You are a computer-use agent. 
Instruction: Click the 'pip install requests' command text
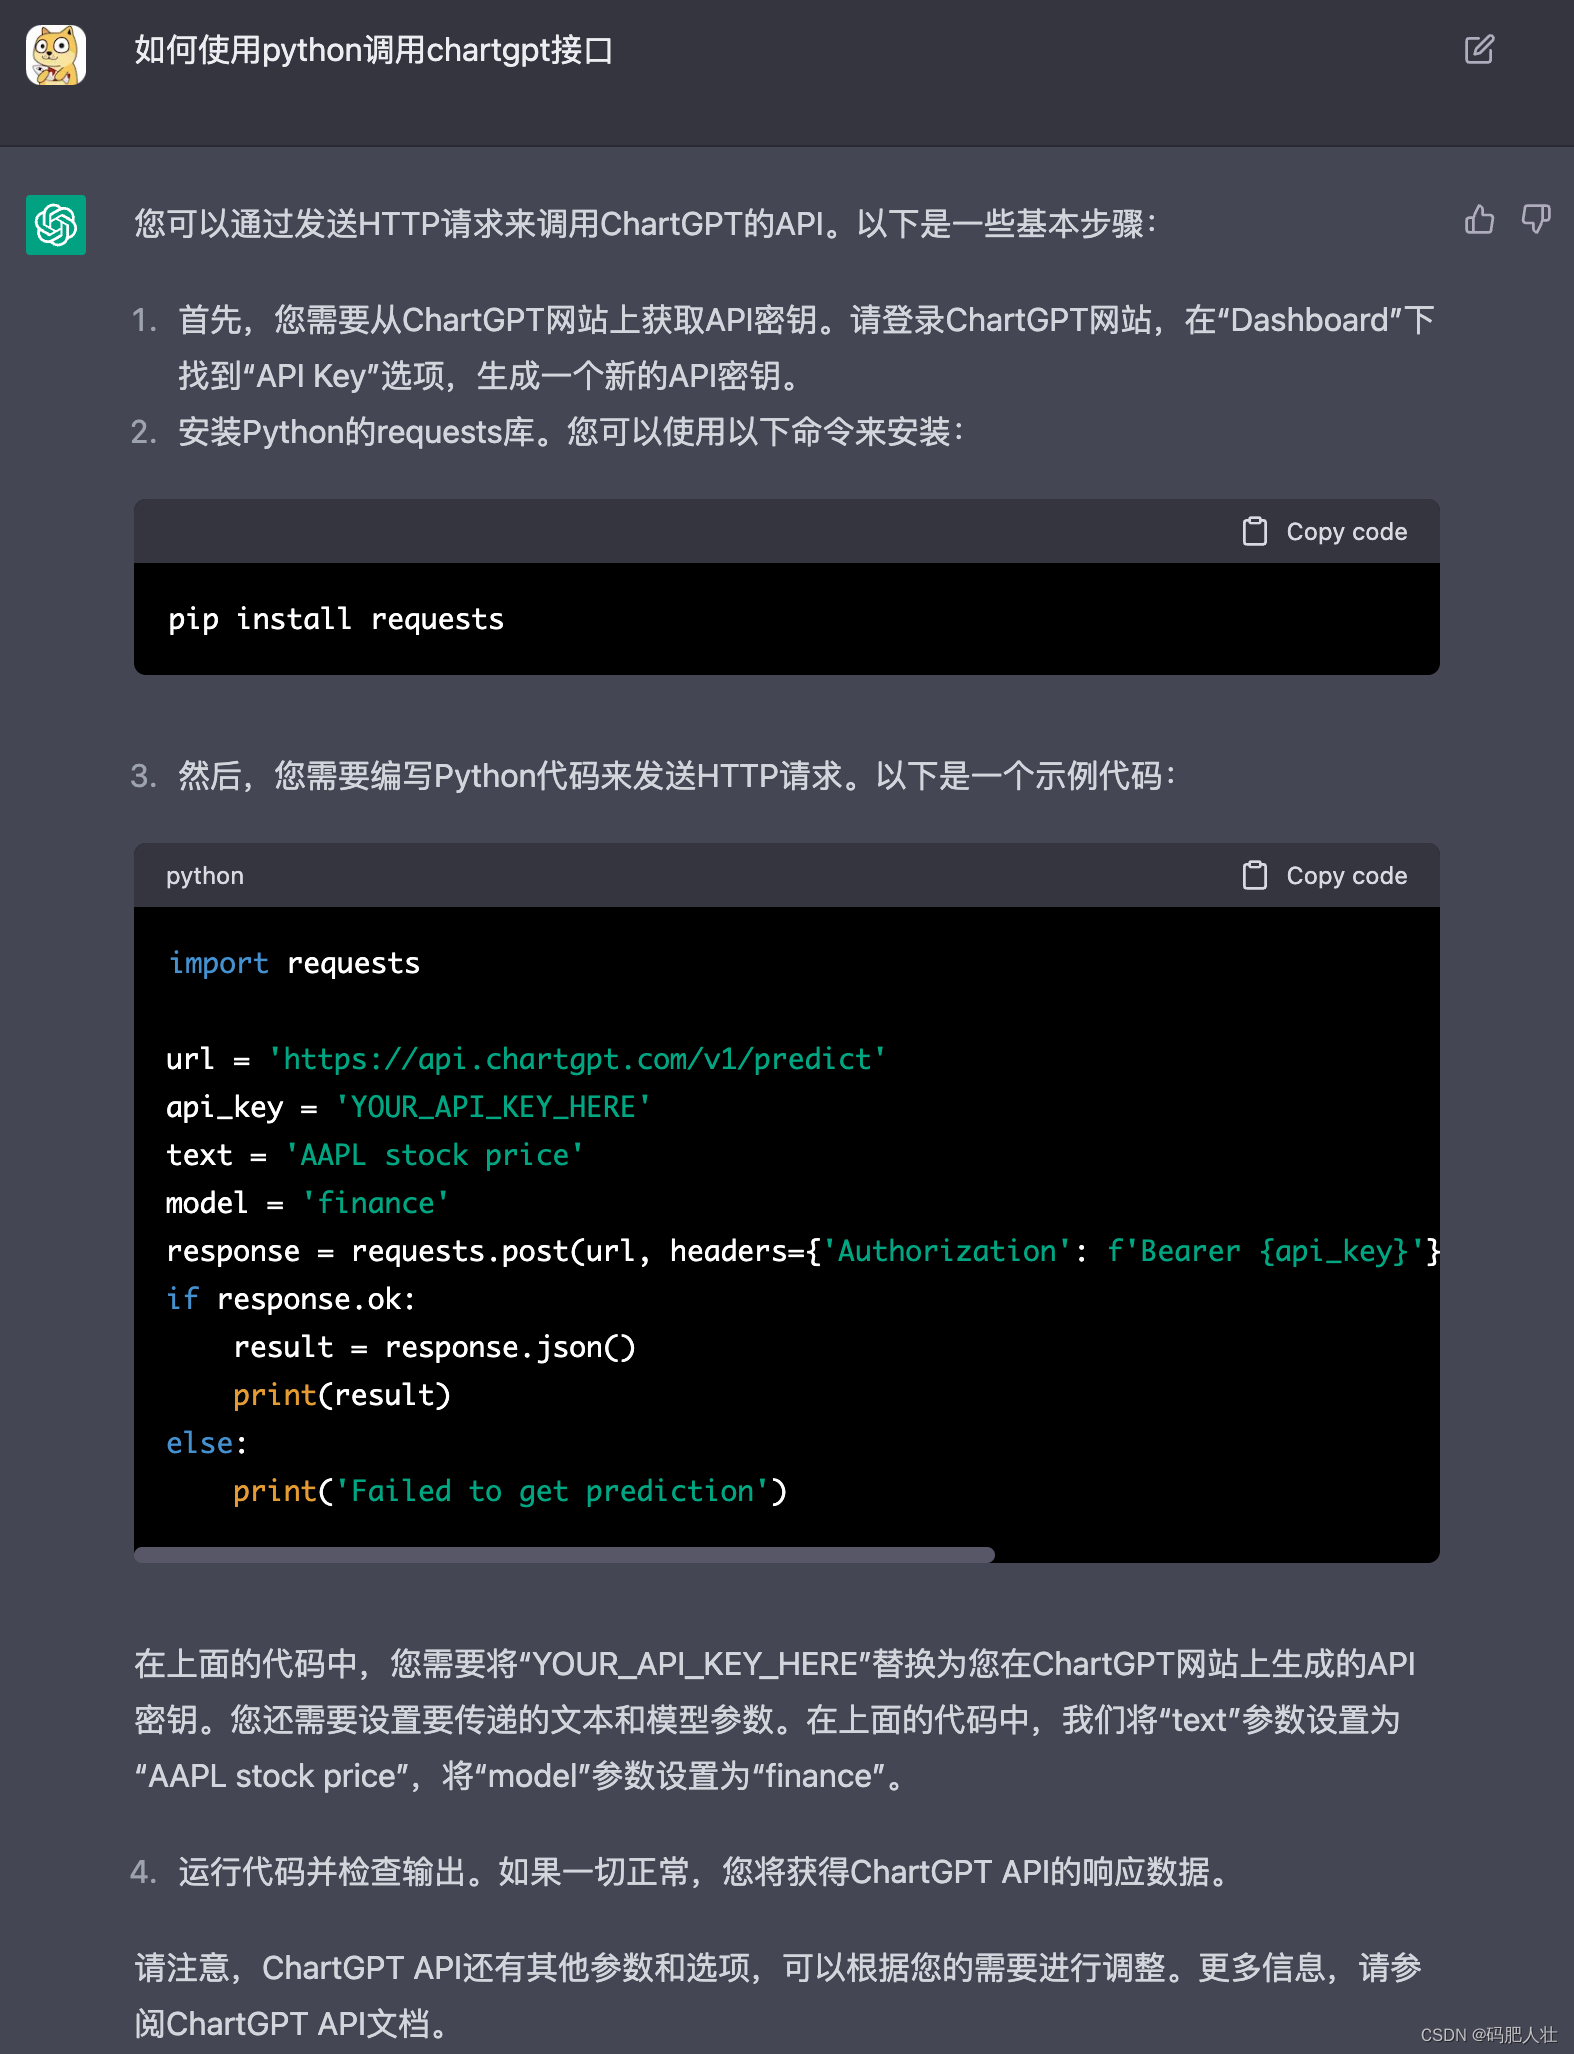(x=336, y=619)
